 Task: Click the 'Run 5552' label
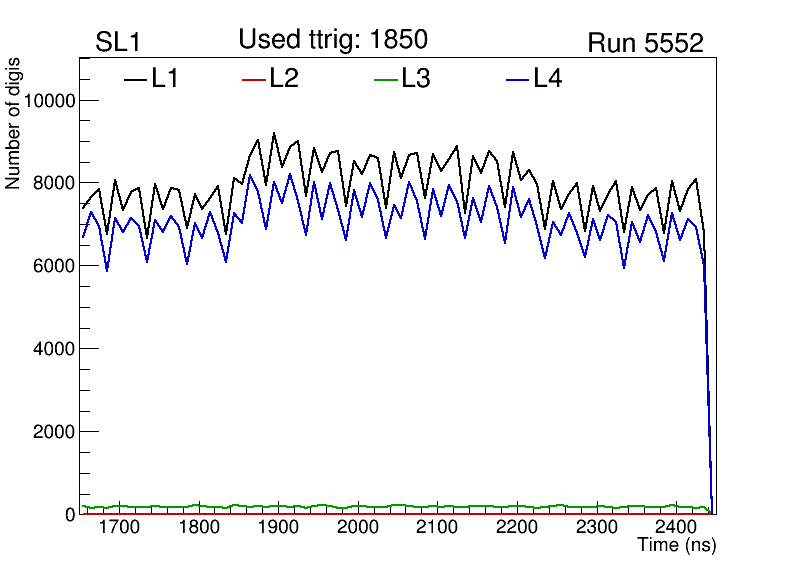pos(645,43)
